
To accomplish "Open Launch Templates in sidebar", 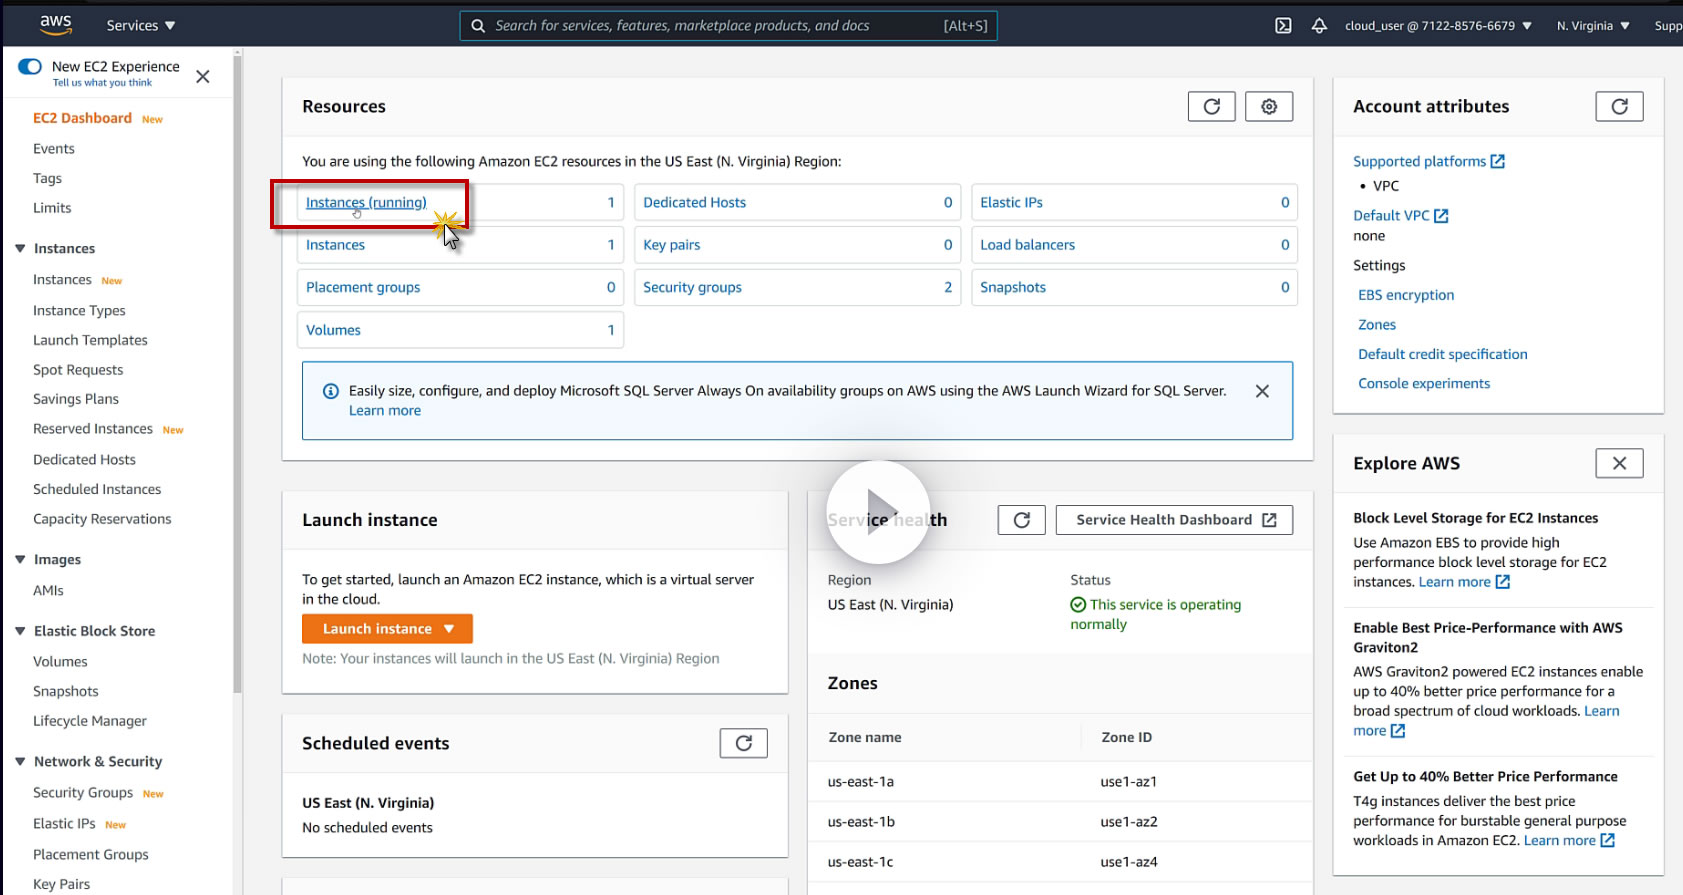I will (90, 340).
